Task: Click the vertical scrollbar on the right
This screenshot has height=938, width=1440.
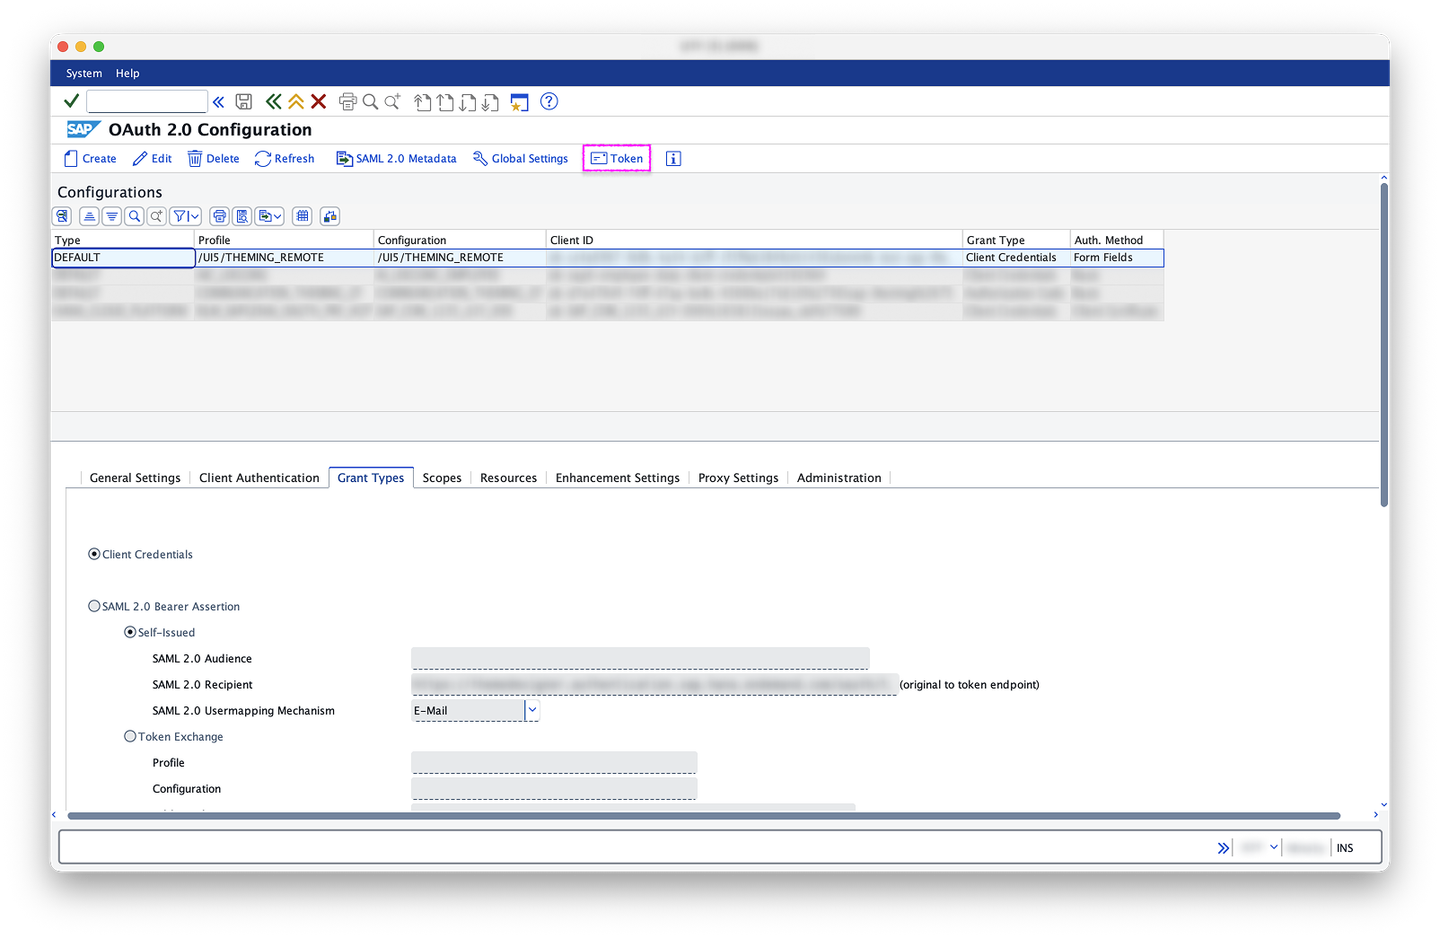Action: 1384,345
